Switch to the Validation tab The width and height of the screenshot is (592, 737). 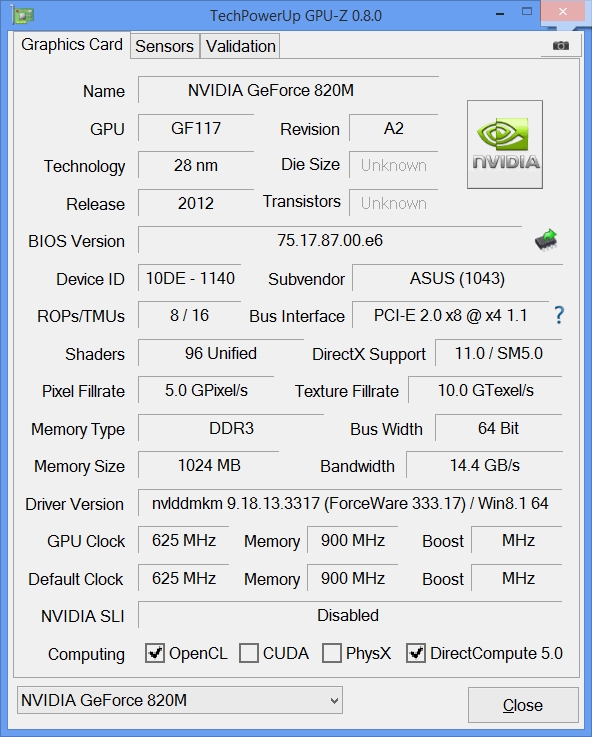tap(241, 46)
